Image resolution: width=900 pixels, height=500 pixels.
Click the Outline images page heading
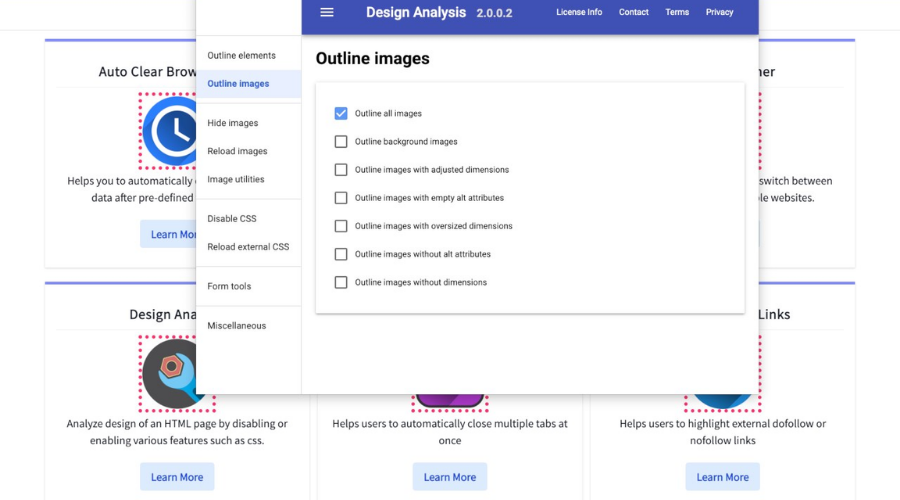coord(373,59)
